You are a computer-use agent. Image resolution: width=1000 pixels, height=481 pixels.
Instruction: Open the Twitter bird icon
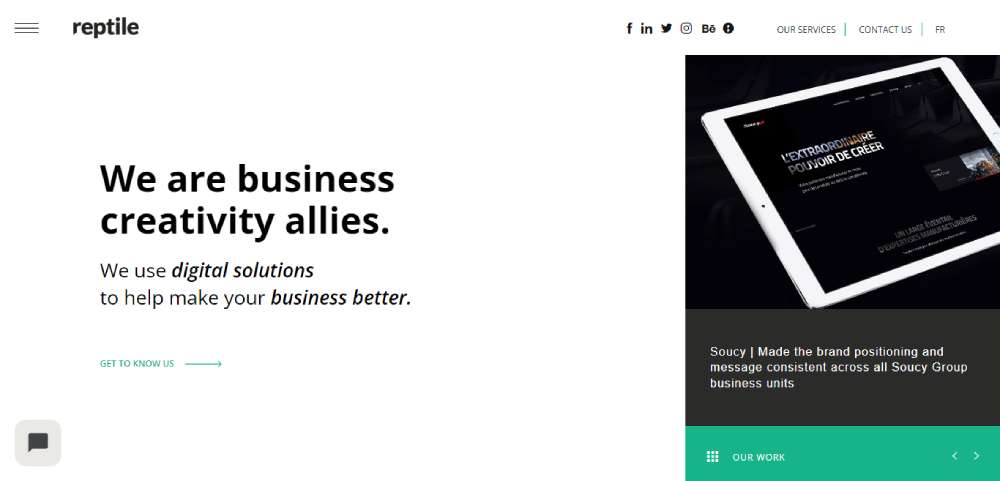[666, 28]
